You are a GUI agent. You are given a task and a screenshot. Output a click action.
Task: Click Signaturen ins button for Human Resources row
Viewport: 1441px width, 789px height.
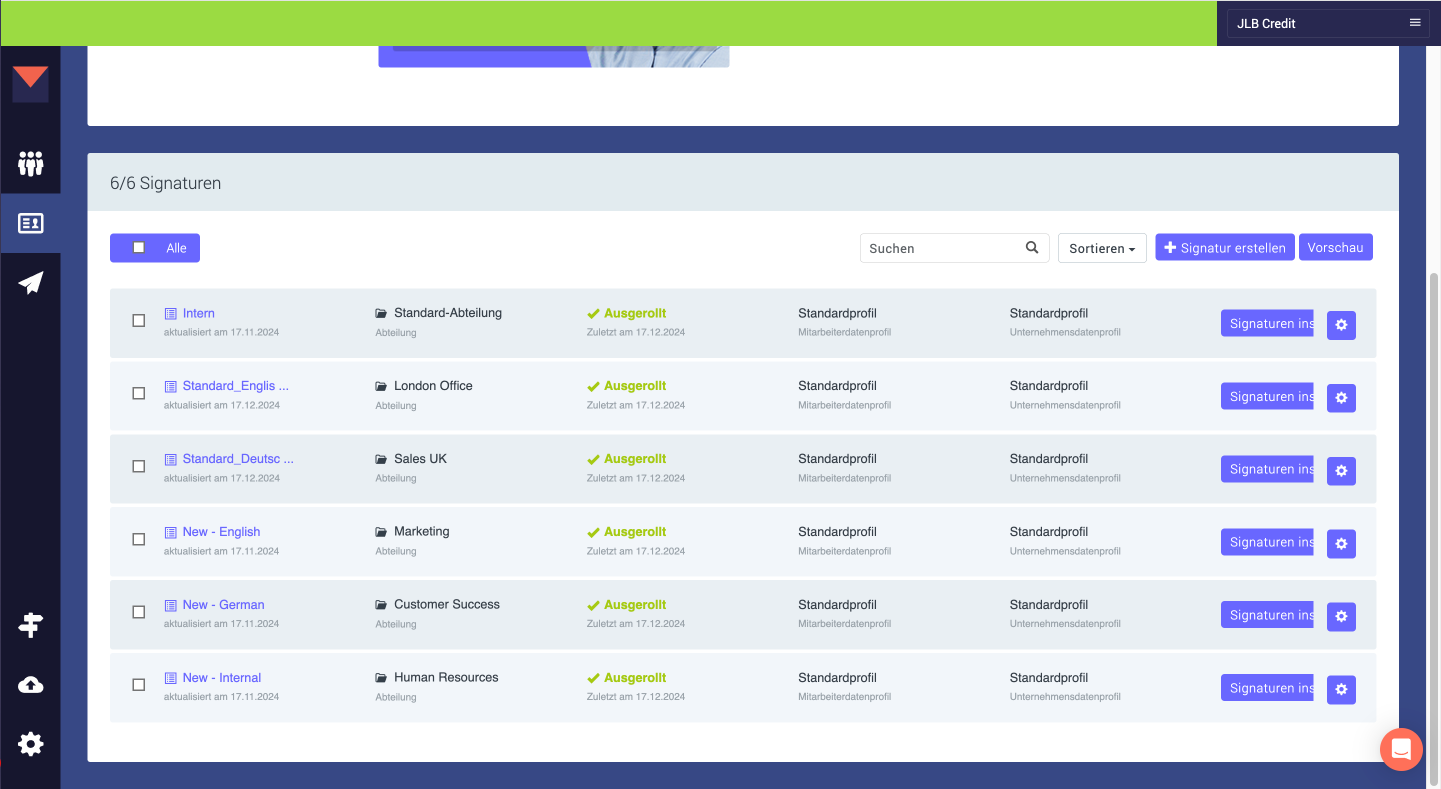[1267, 688]
